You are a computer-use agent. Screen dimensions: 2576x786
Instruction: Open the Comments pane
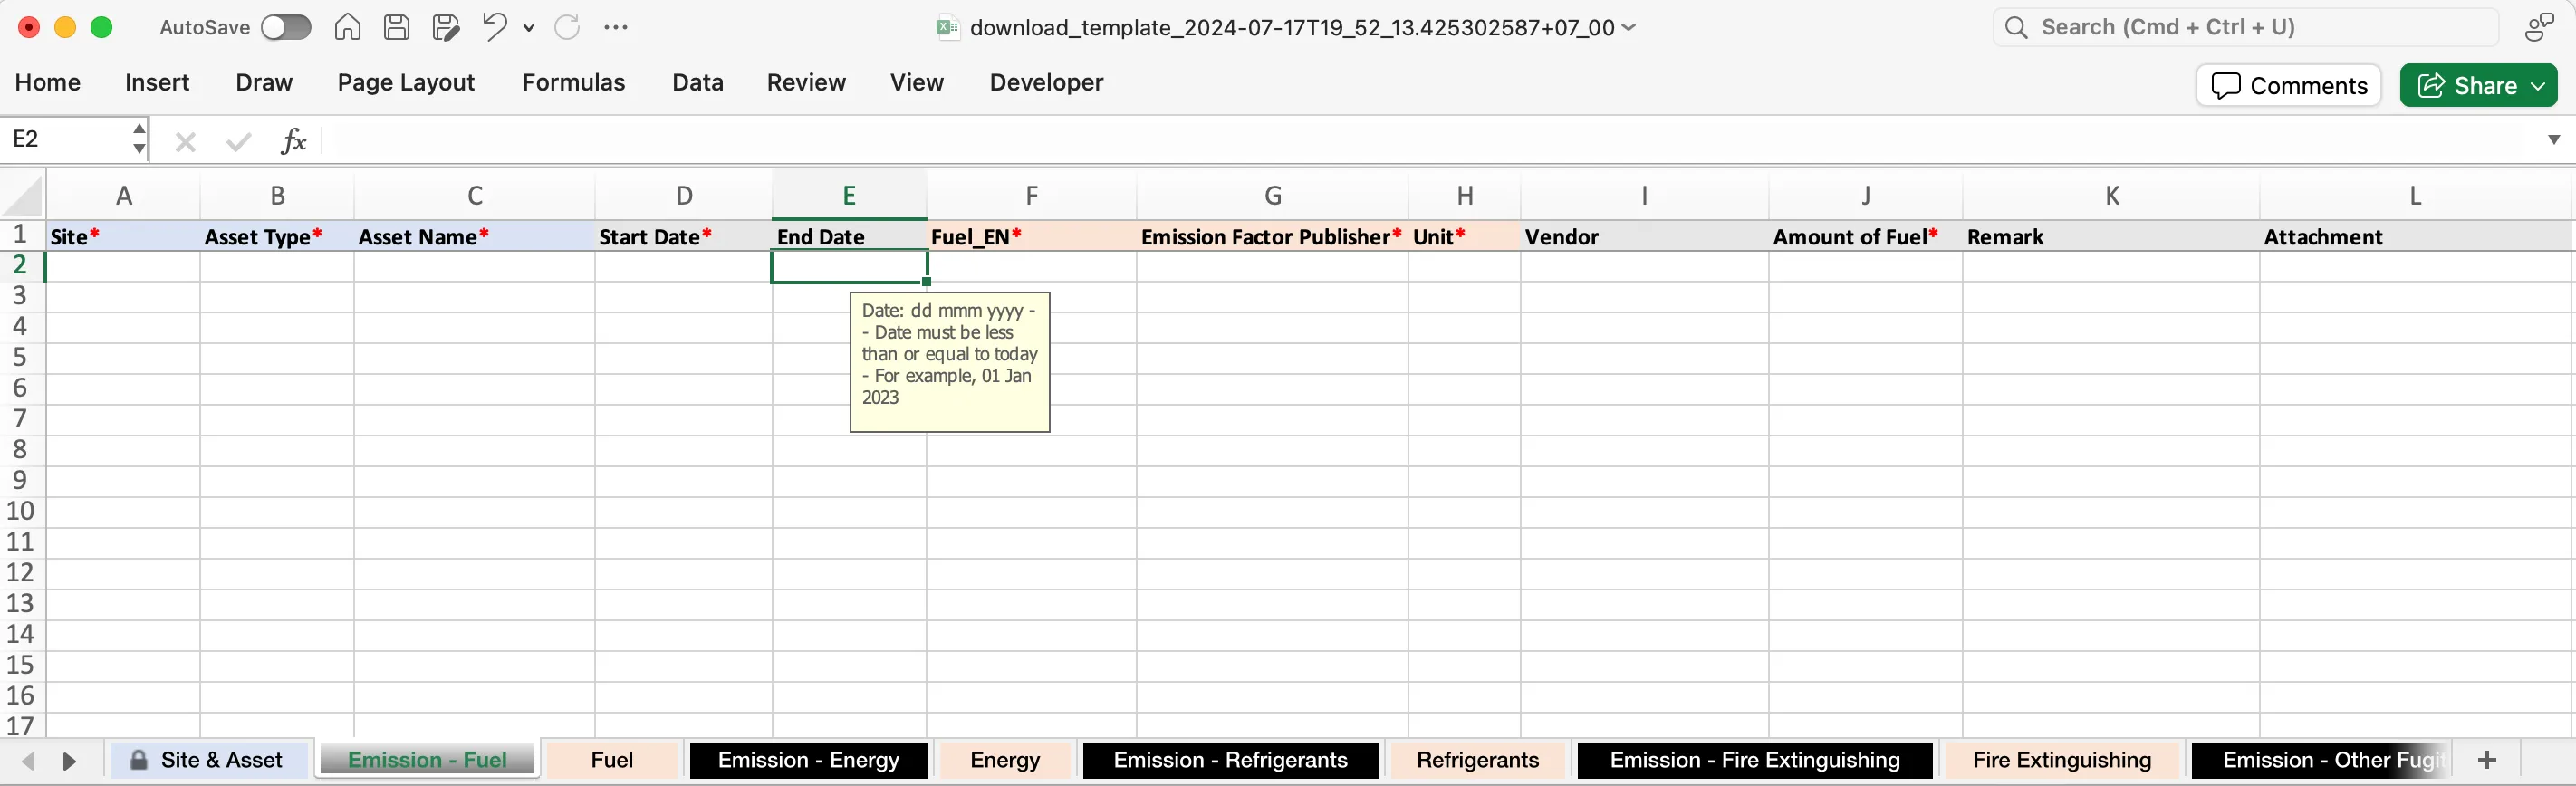(x=2288, y=86)
